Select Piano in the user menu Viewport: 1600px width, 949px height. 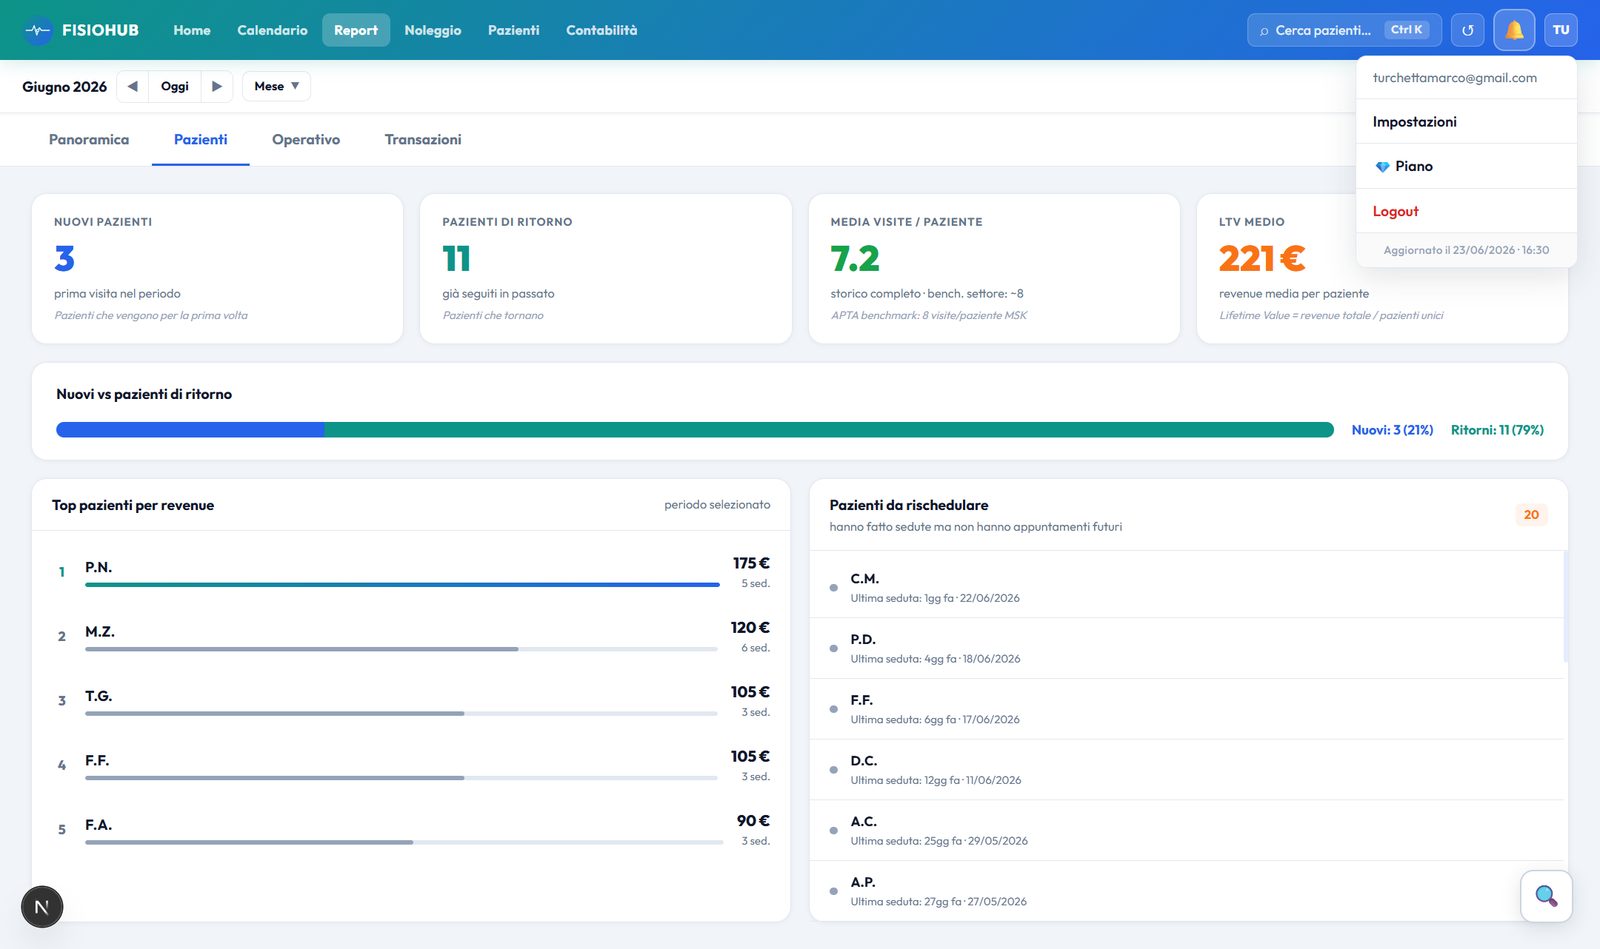(x=1466, y=167)
